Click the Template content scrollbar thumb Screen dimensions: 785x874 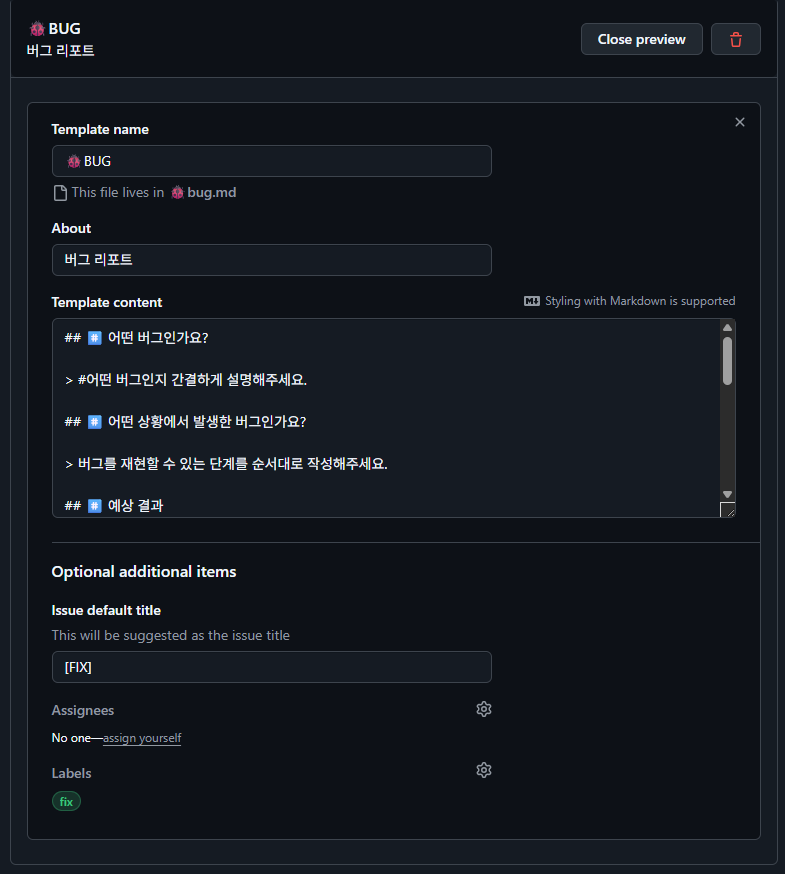click(727, 360)
